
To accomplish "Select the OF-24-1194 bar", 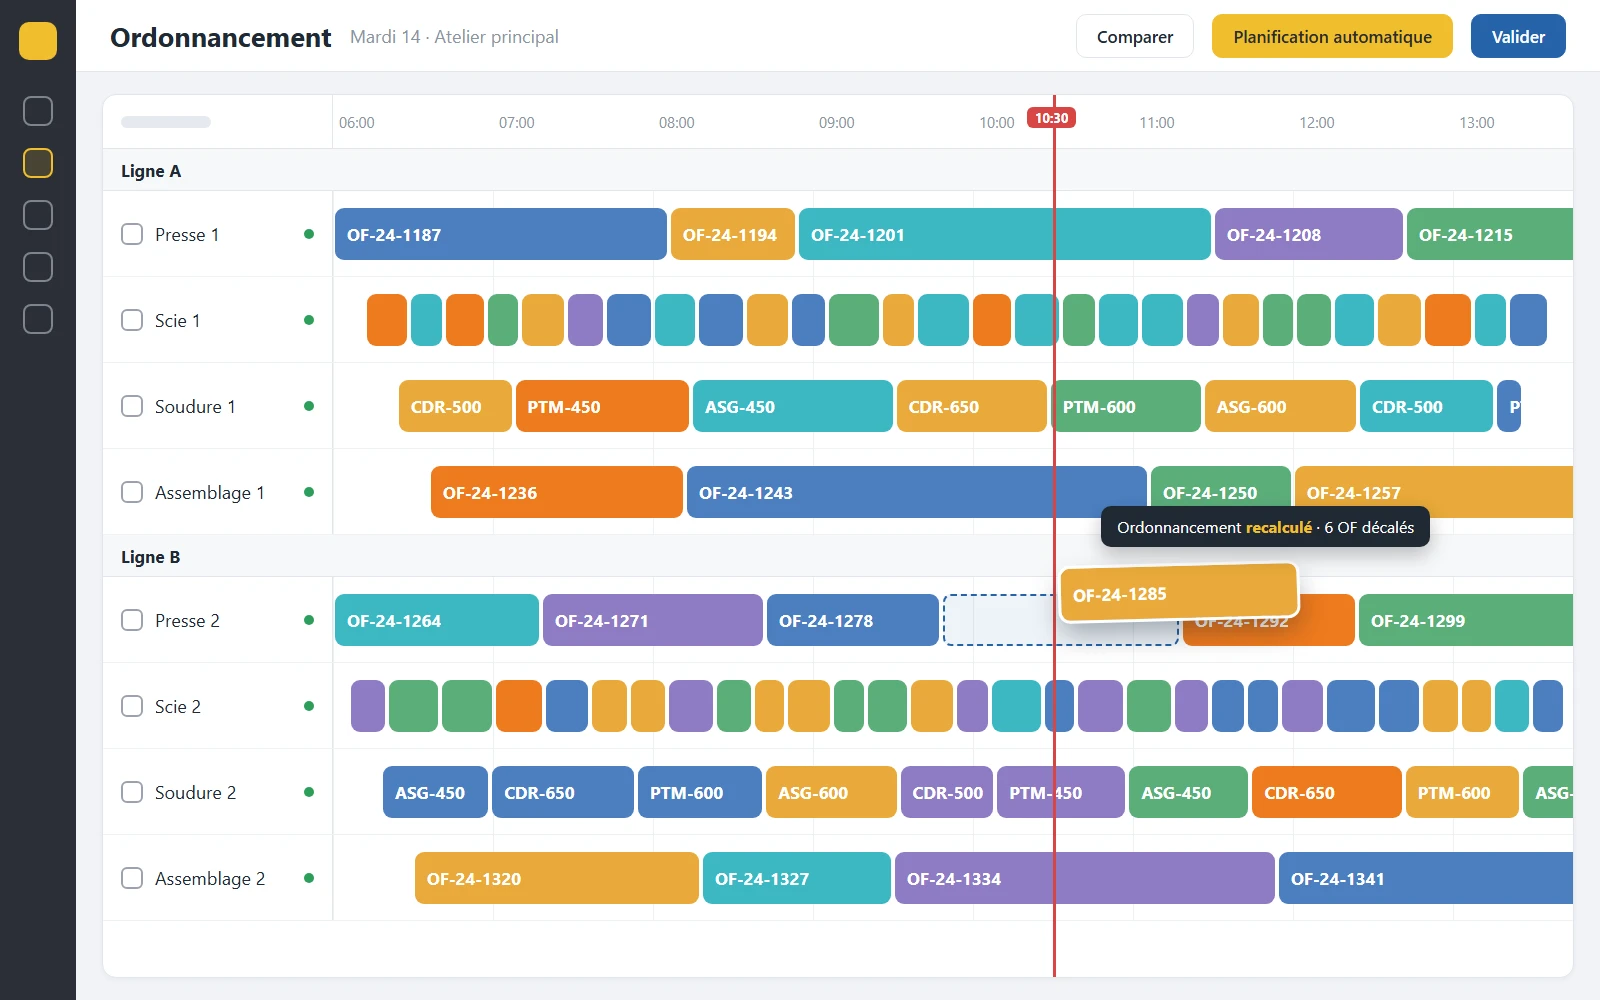I will [x=733, y=234].
